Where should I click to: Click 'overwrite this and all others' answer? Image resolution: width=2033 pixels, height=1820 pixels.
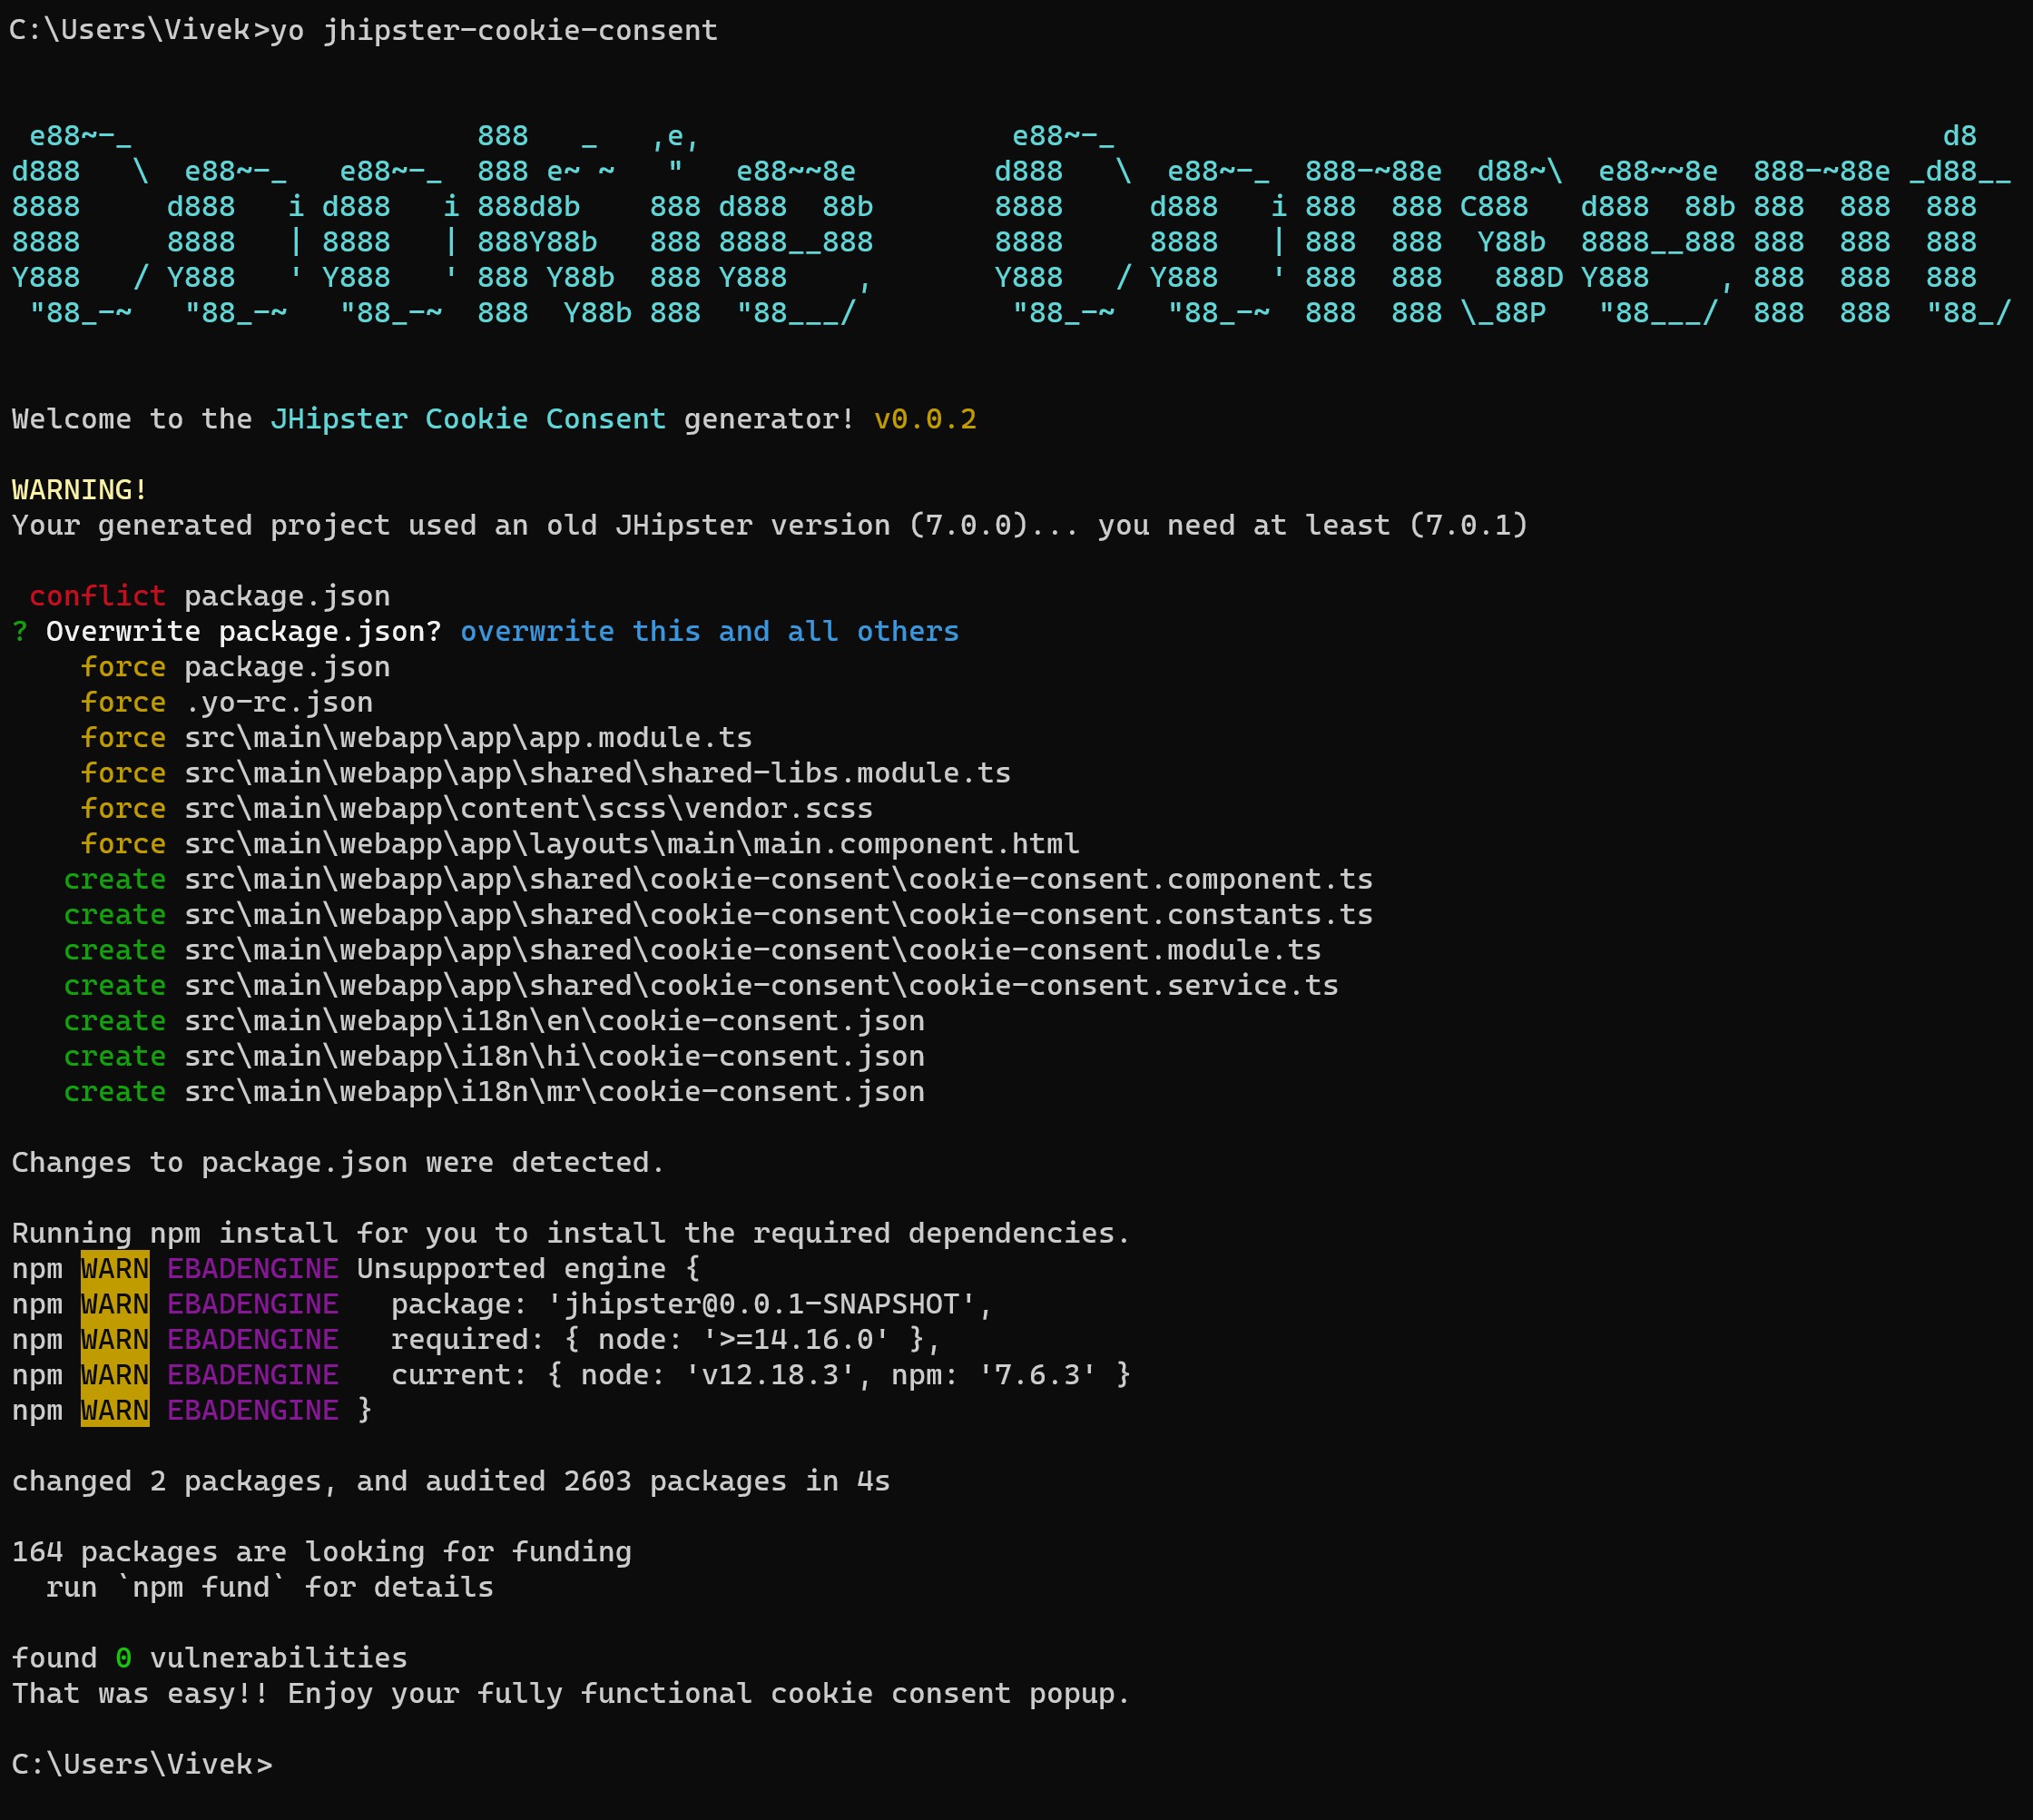click(709, 631)
